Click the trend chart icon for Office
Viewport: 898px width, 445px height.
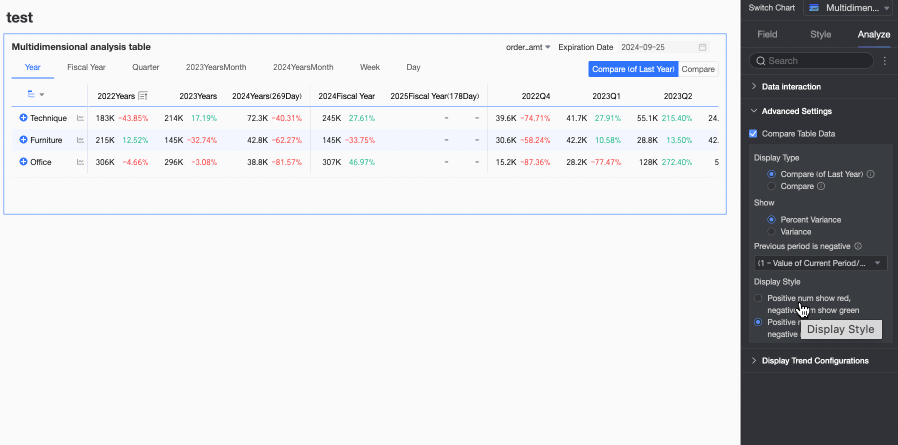coord(80,162)
